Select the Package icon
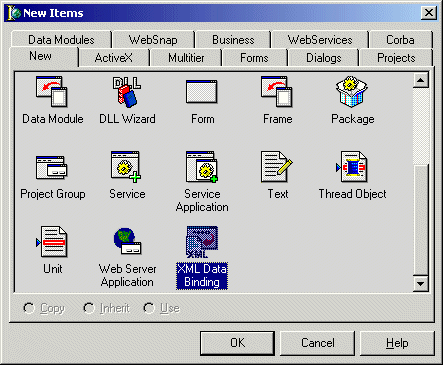Image resolution: width=443 pixels, height=365 pixels. 351,91
